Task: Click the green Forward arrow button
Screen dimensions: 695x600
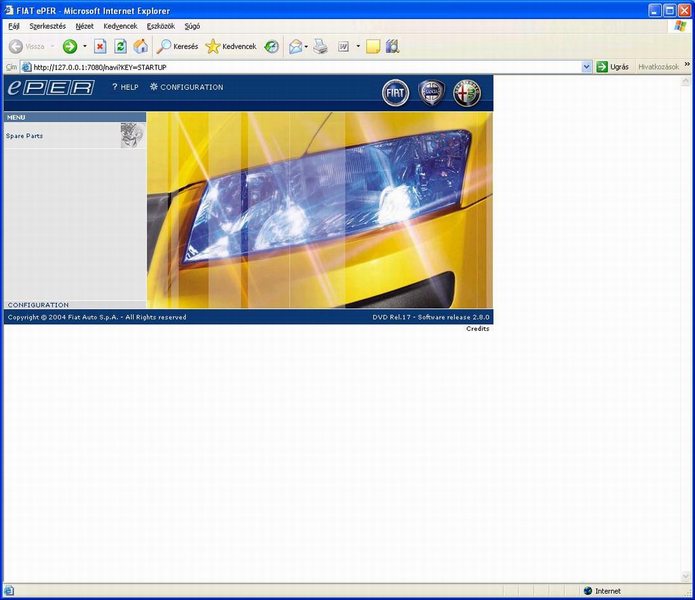Action: click(70, 46)
